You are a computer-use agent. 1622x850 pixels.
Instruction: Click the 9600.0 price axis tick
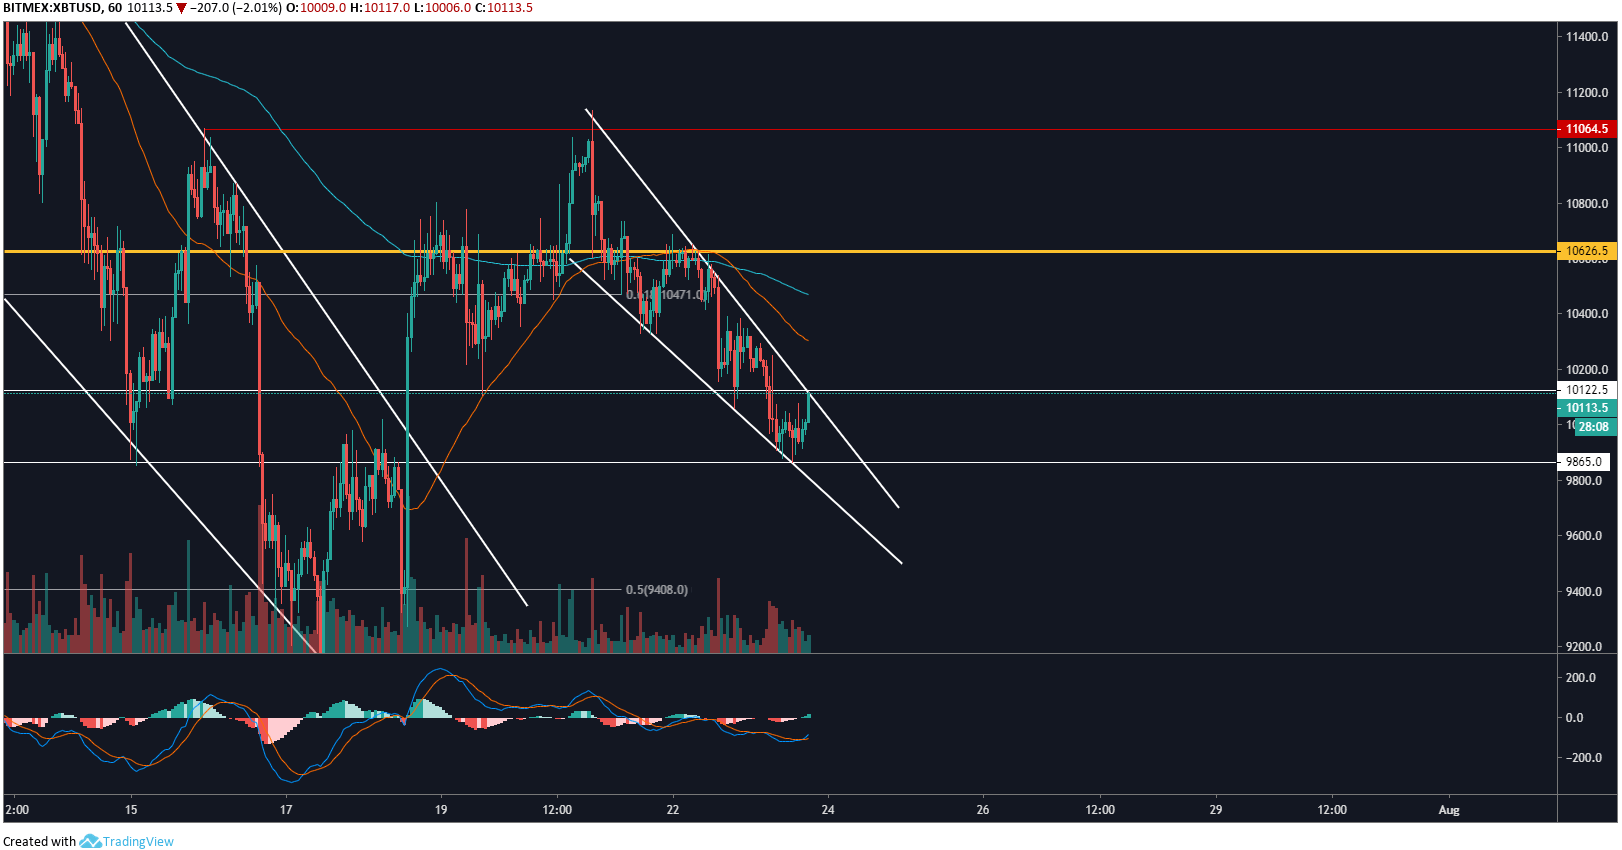(x=1584, y=536)
